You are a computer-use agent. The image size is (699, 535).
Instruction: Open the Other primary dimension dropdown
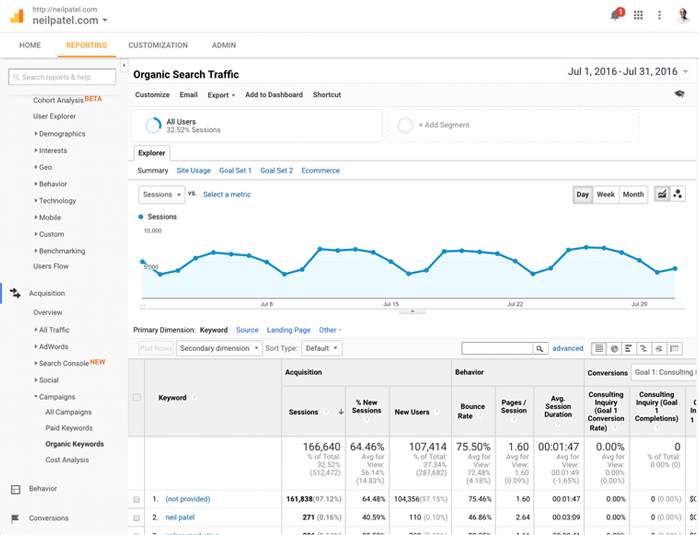pyautogui.click(x=330, y=330)
